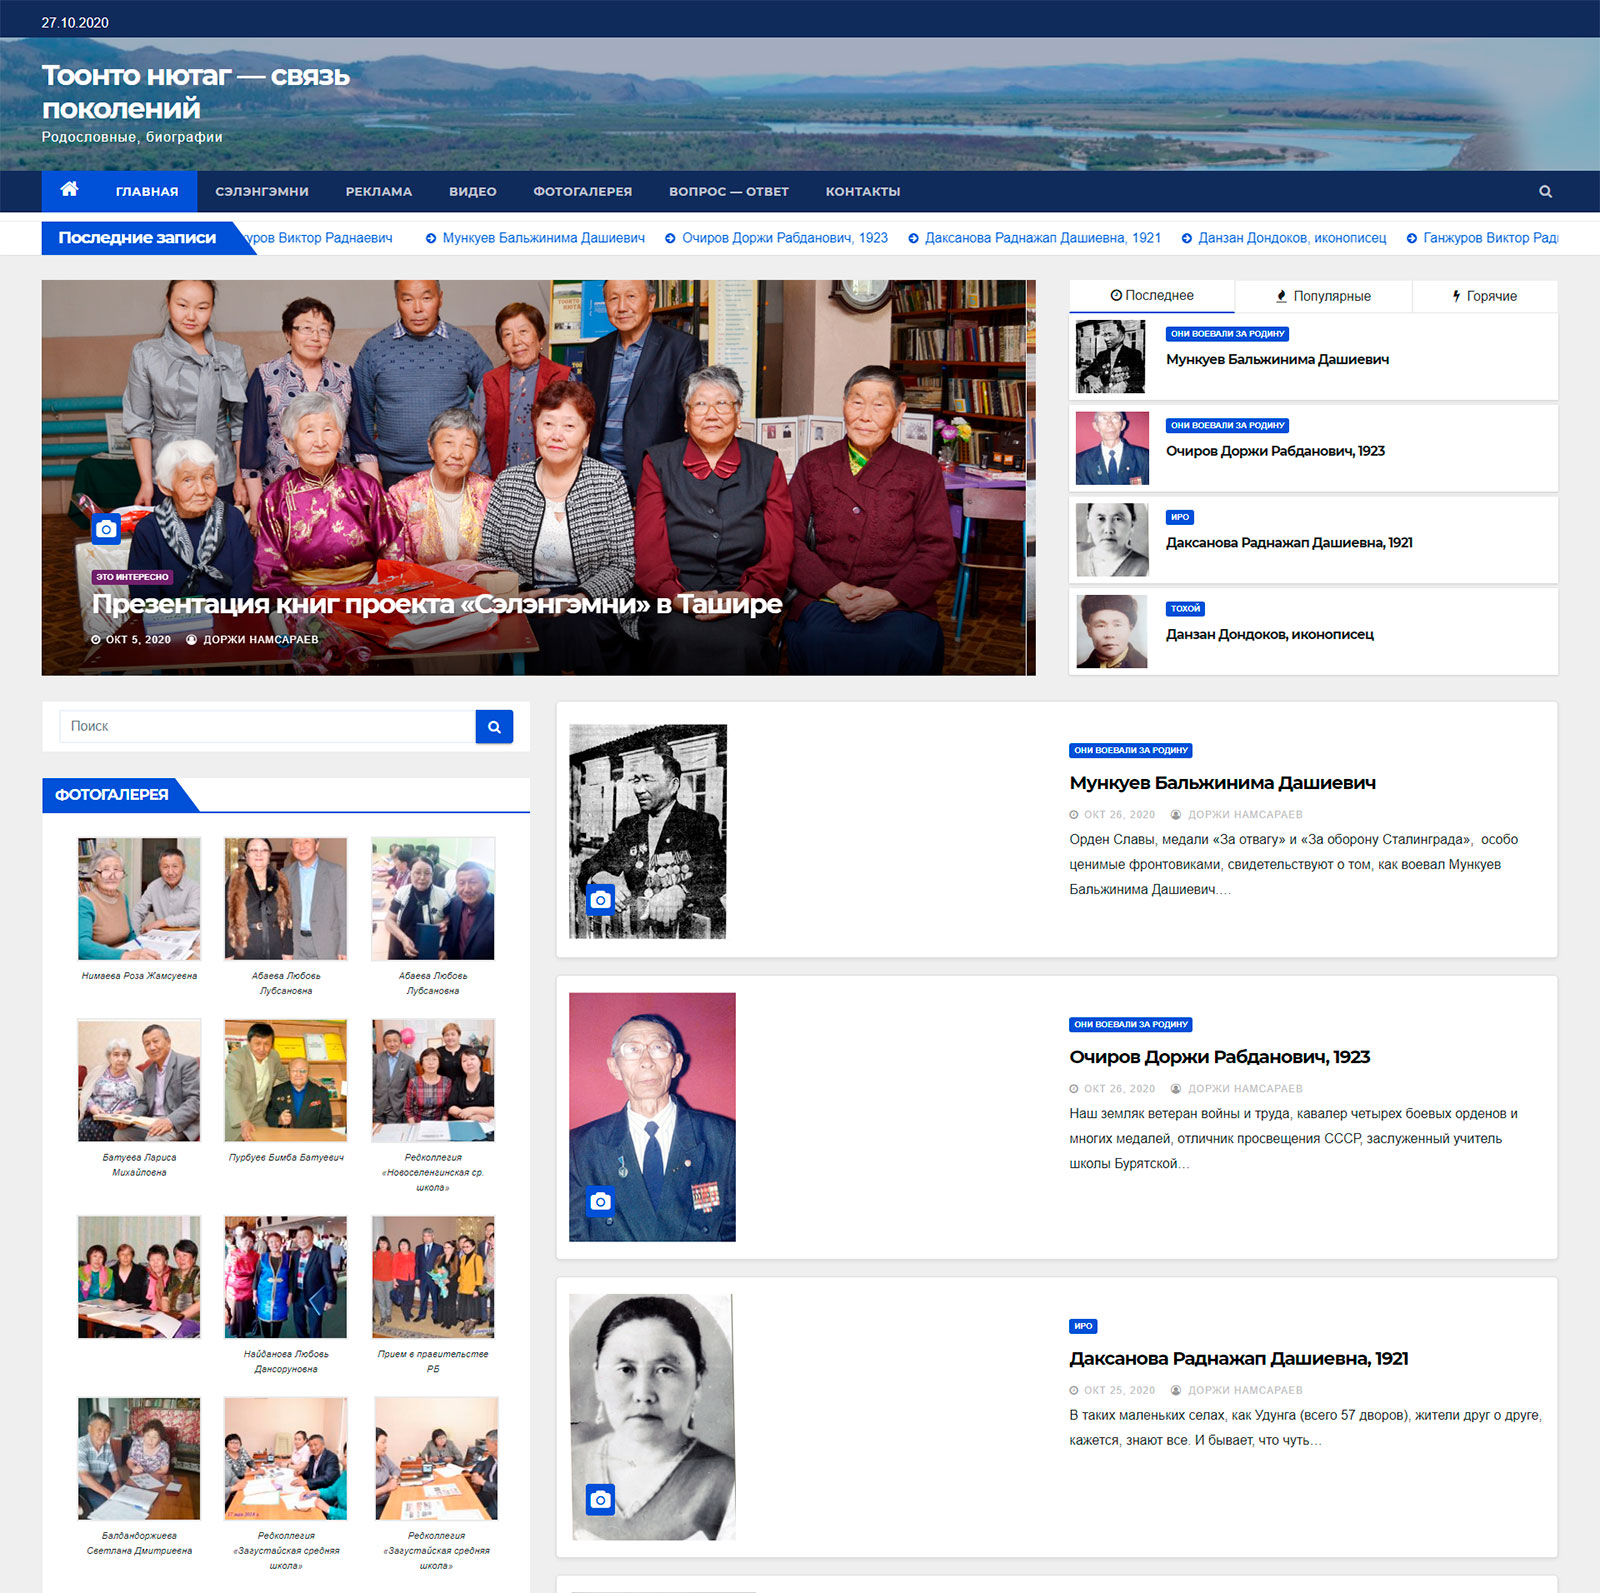This screenshot has width=1600, height=1593.
Task: Open sidebar post Данзан Дондоков, иконописец
Action: [1270, 634]
